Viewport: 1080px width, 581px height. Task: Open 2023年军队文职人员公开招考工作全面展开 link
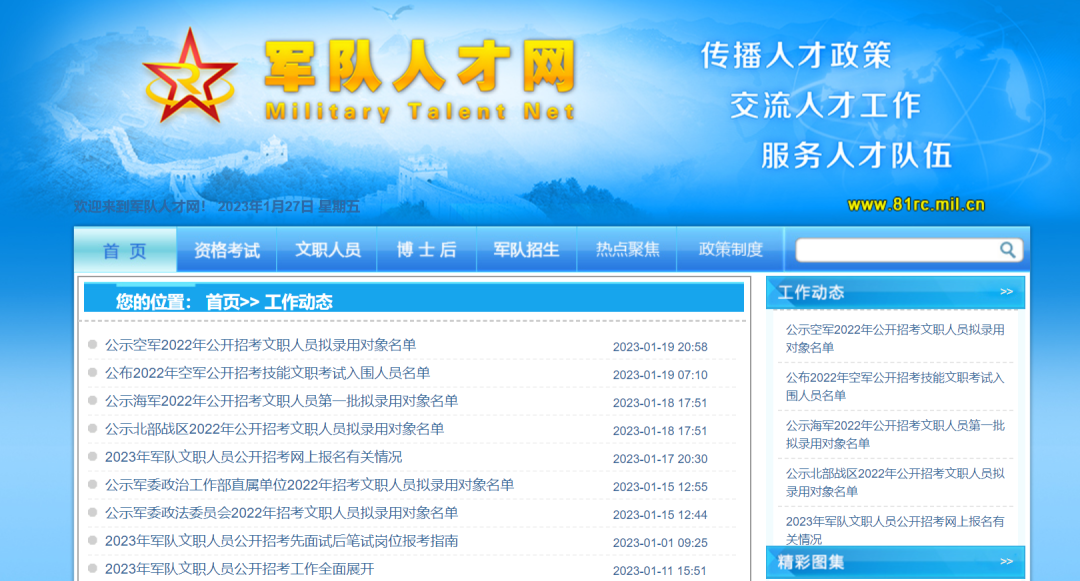[240, 569]
